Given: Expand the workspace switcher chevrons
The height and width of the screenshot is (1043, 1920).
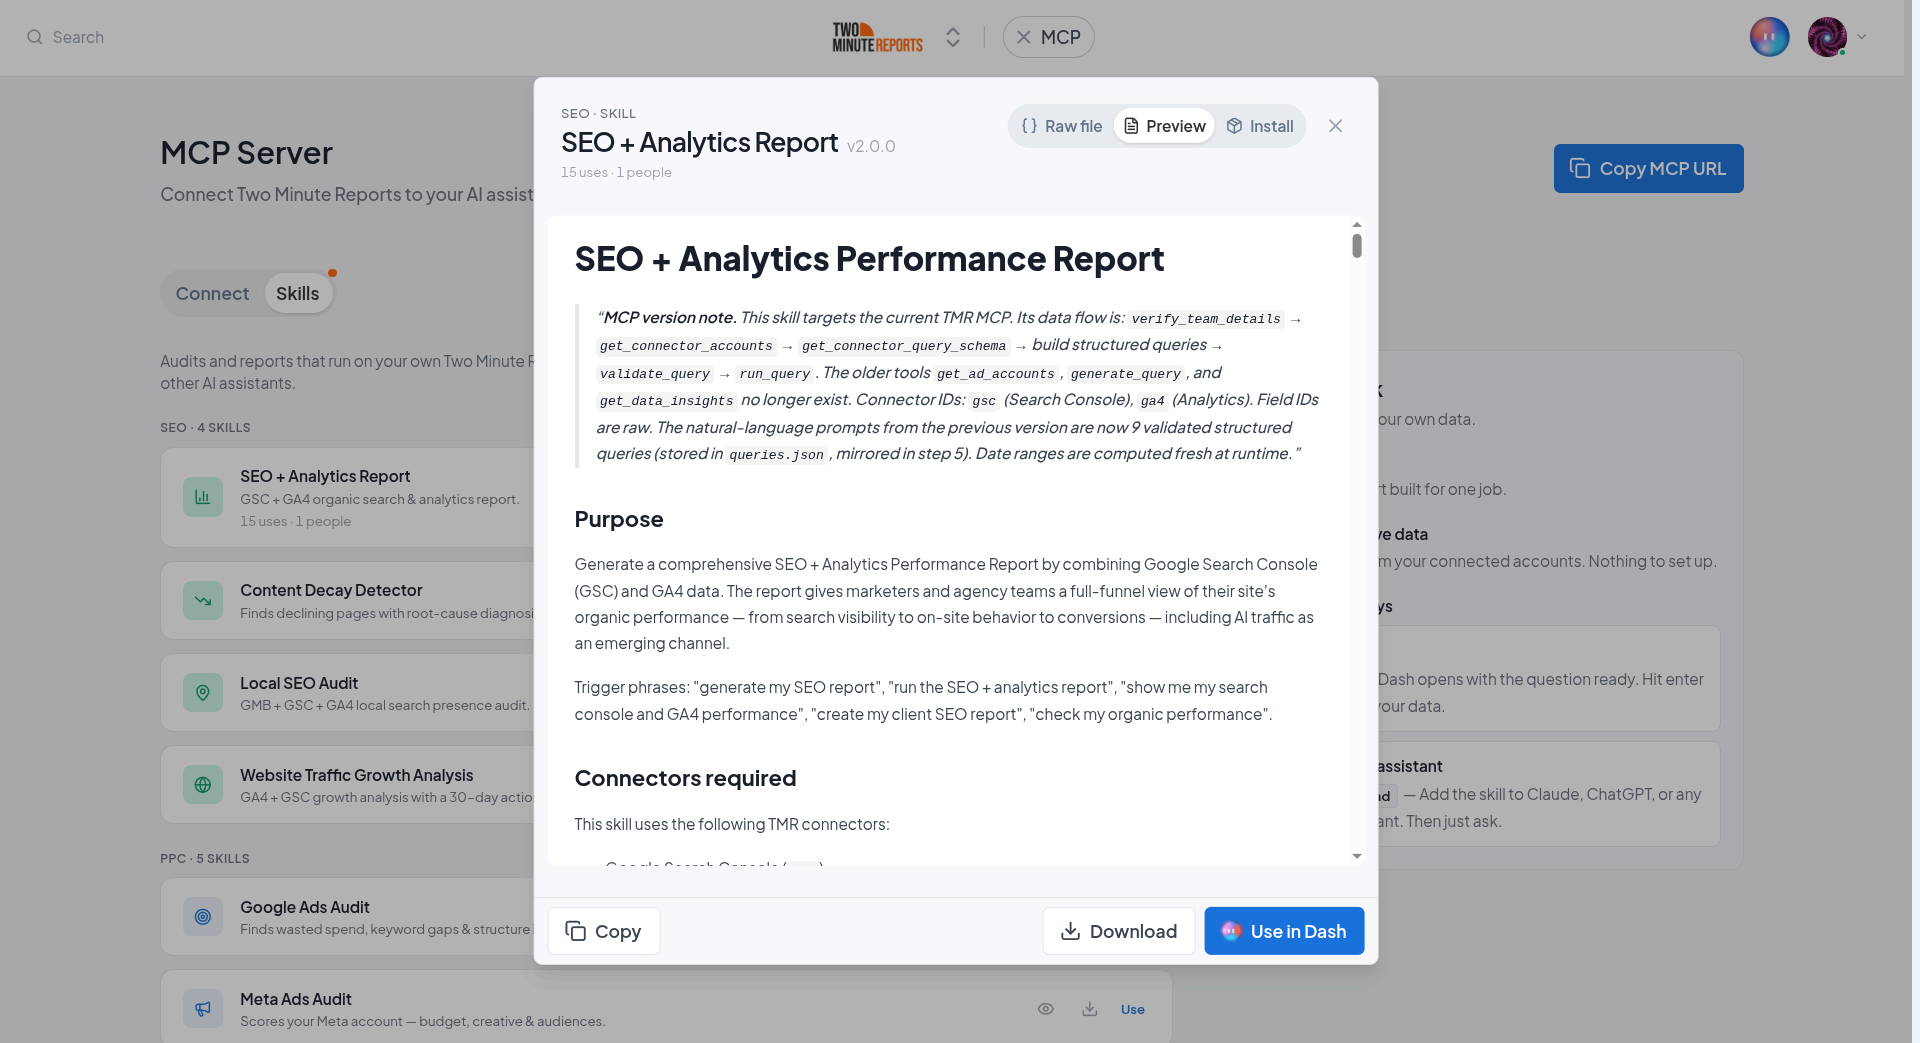Looking at the screenshot, I should (x=953, y=37).
